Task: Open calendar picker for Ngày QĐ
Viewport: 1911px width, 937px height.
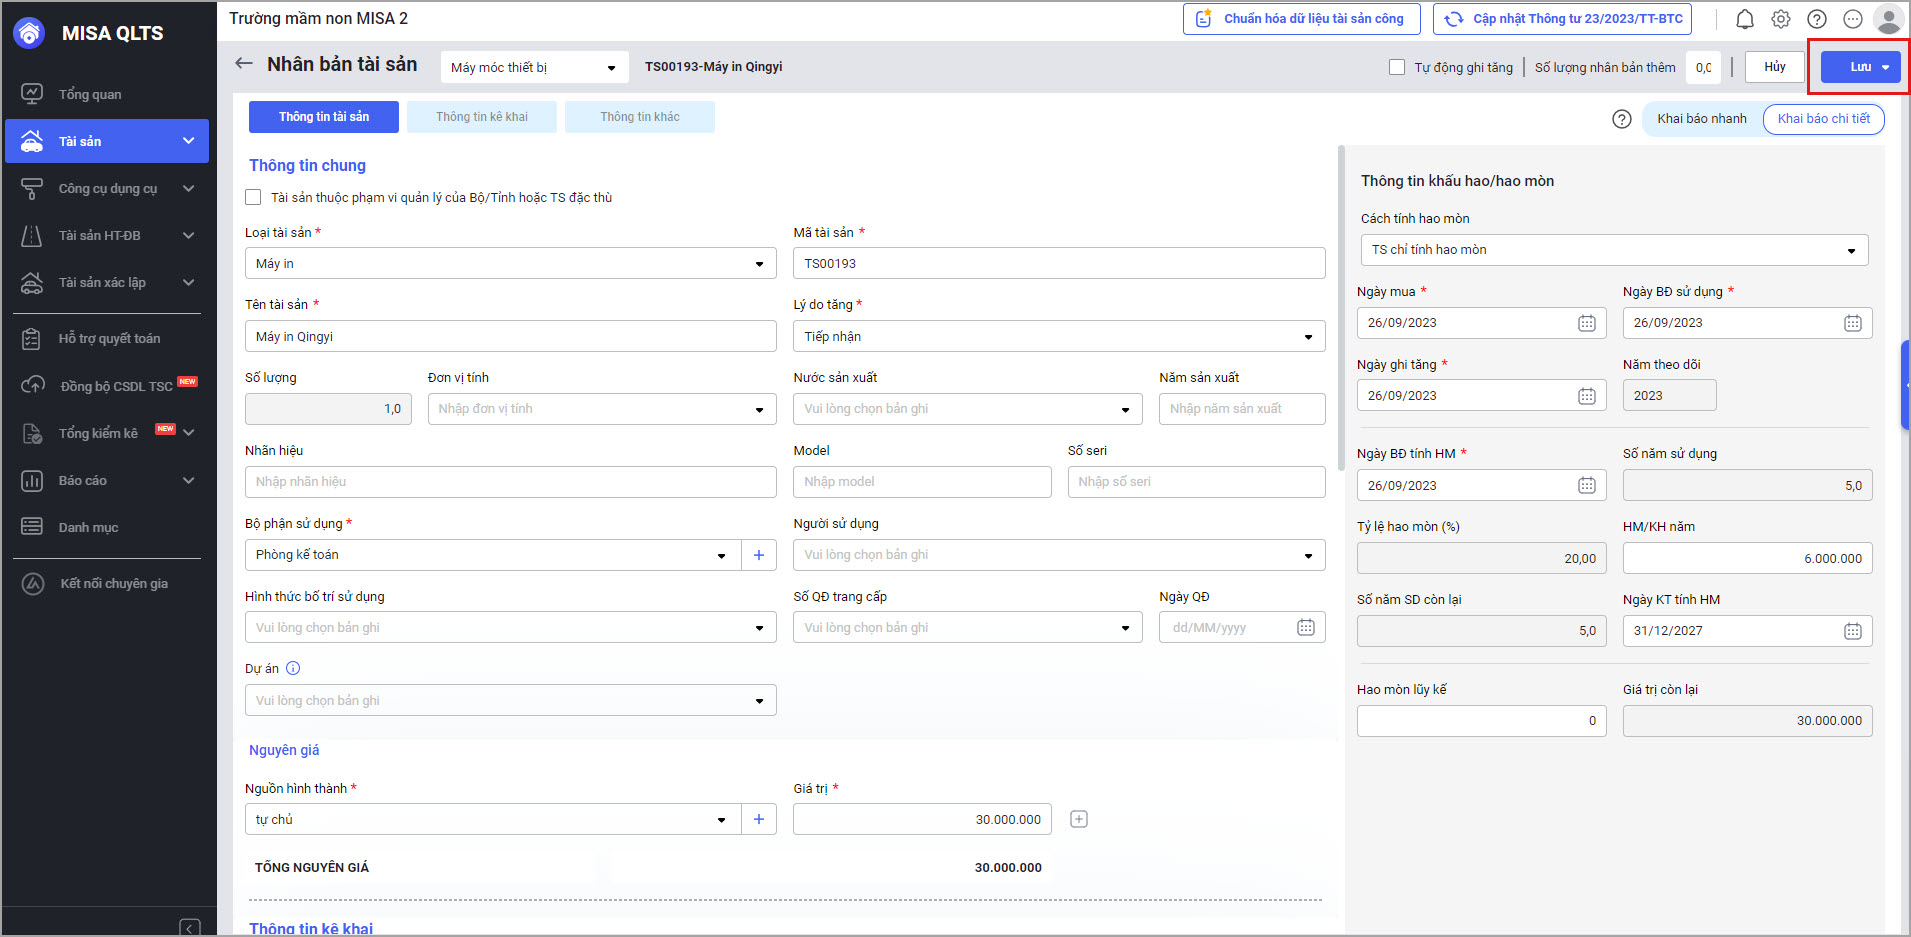Action: tap(1306, 628)
